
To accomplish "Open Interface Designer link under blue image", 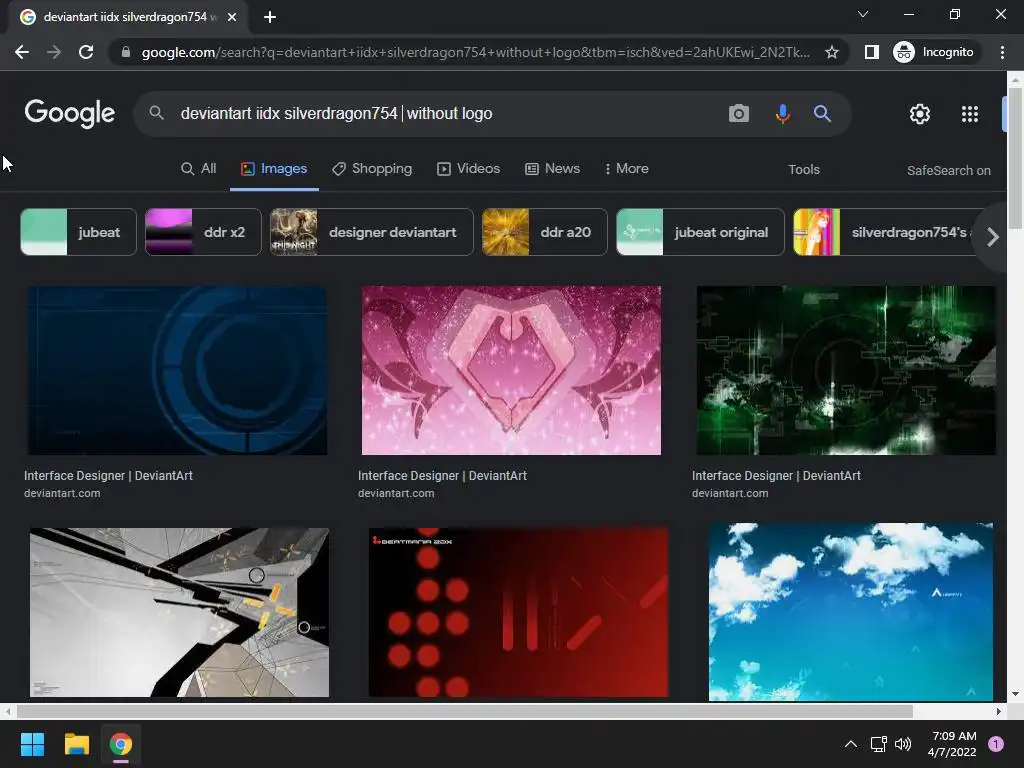I will tap(108, 475).
